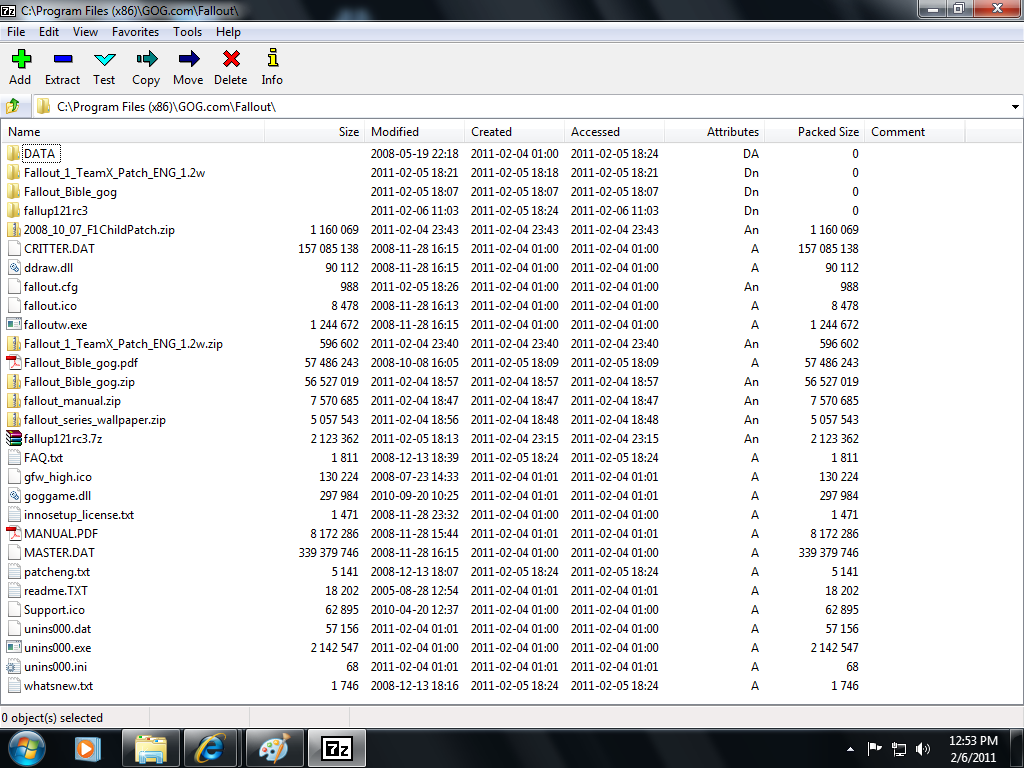Viewport: 1024px width, 768px height.
Task: Select the fallout.cfg file name
Action: (x=51, y=287)
